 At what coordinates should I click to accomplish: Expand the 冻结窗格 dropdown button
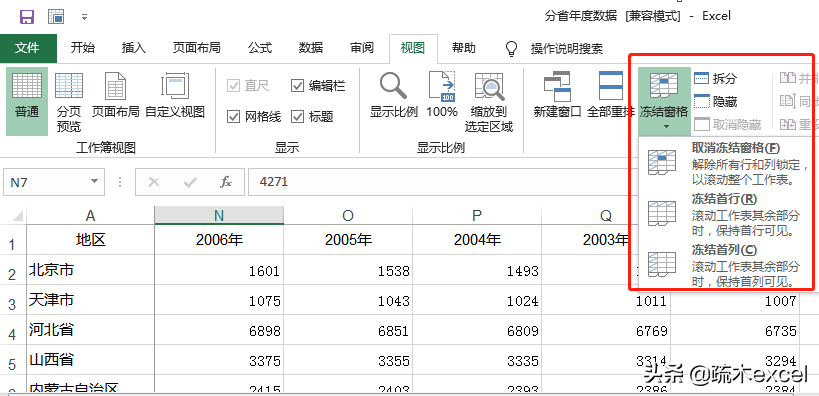pos(663,101)
